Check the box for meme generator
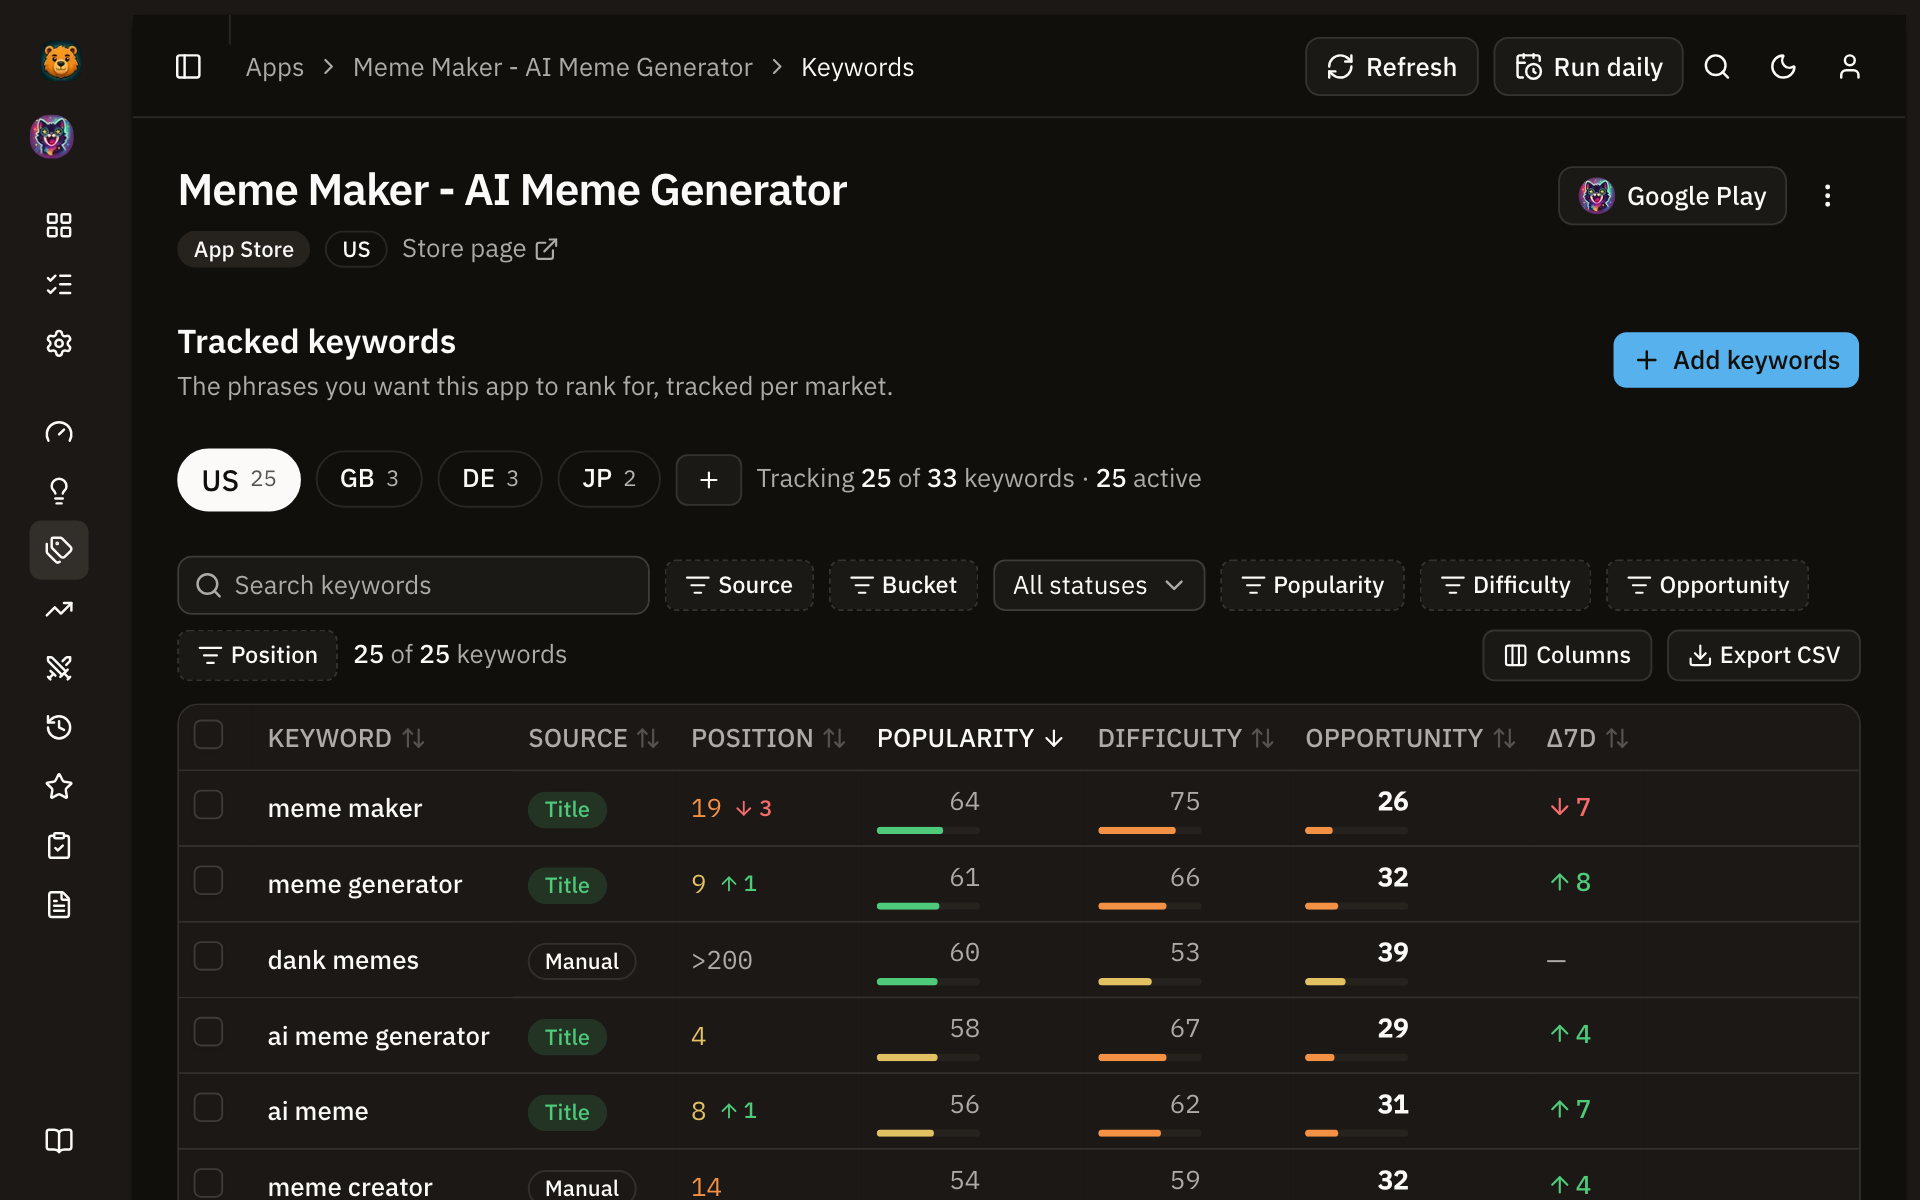The height and width of the screenshot is (1200, 1920). (x=208, y=881)
